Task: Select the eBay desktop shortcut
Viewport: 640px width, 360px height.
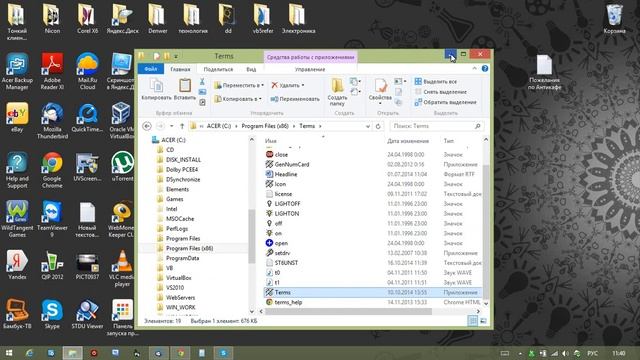Action: [17, 118]
